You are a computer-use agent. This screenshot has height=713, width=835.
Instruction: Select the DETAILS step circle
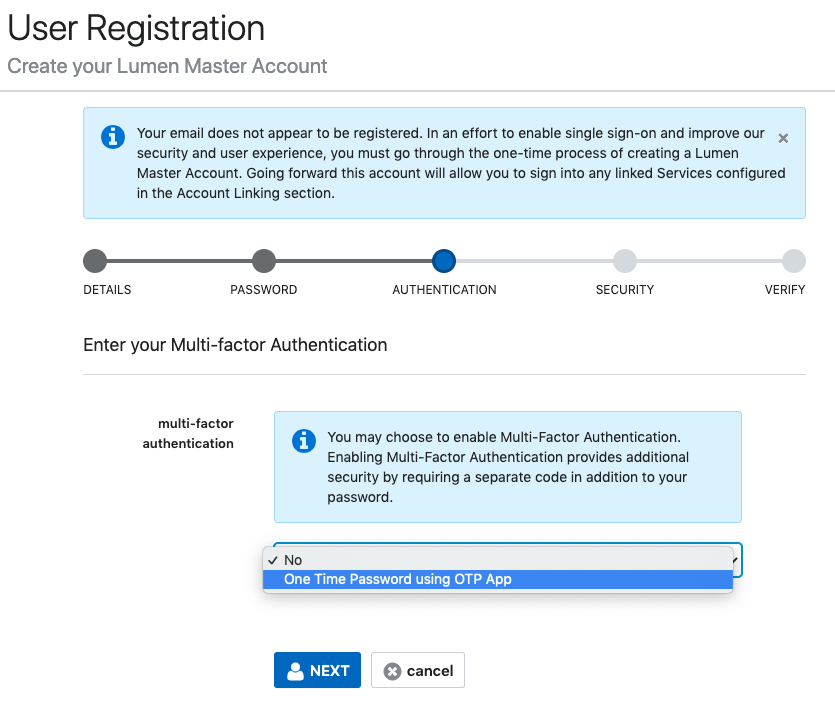coord(95,261)
